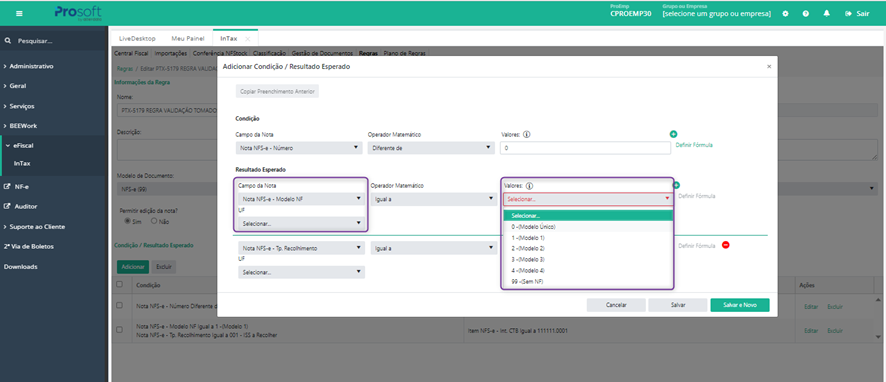The height and width of the screenshot is (382, 886).
Task: Click Cancelar button in dialog
Action: 616,305
